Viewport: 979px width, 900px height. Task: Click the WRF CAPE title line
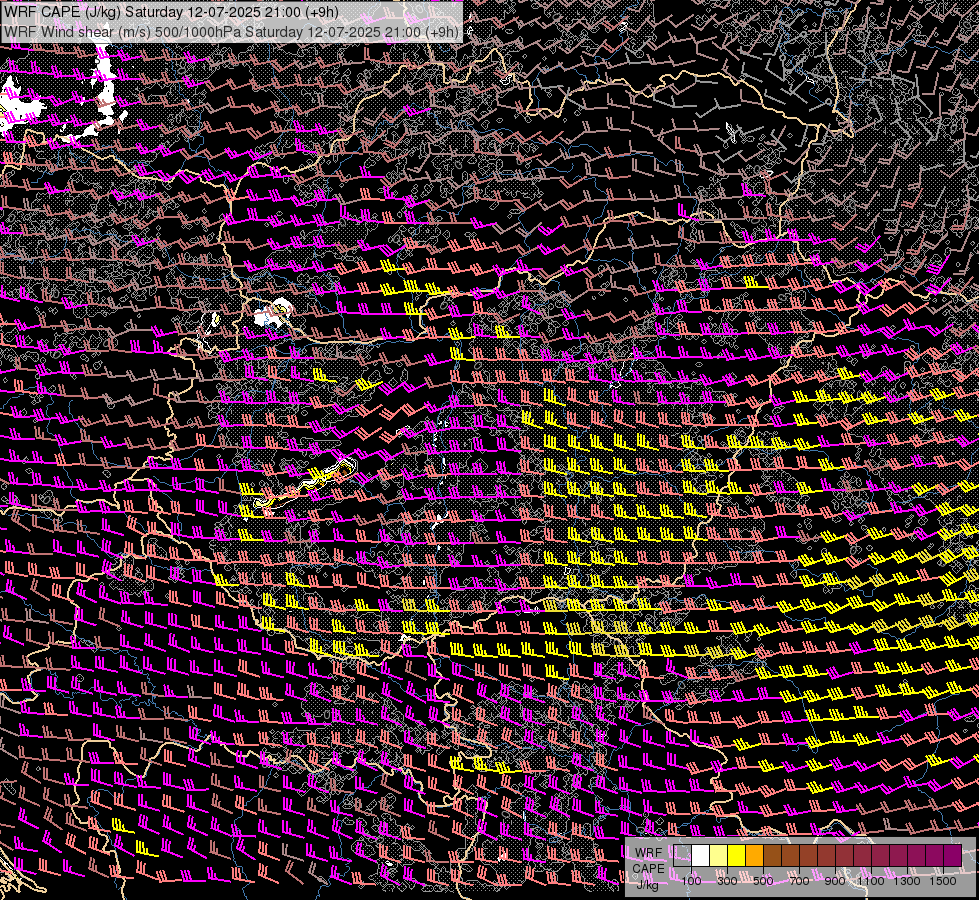pyautogui.click(x=172, y=12)
